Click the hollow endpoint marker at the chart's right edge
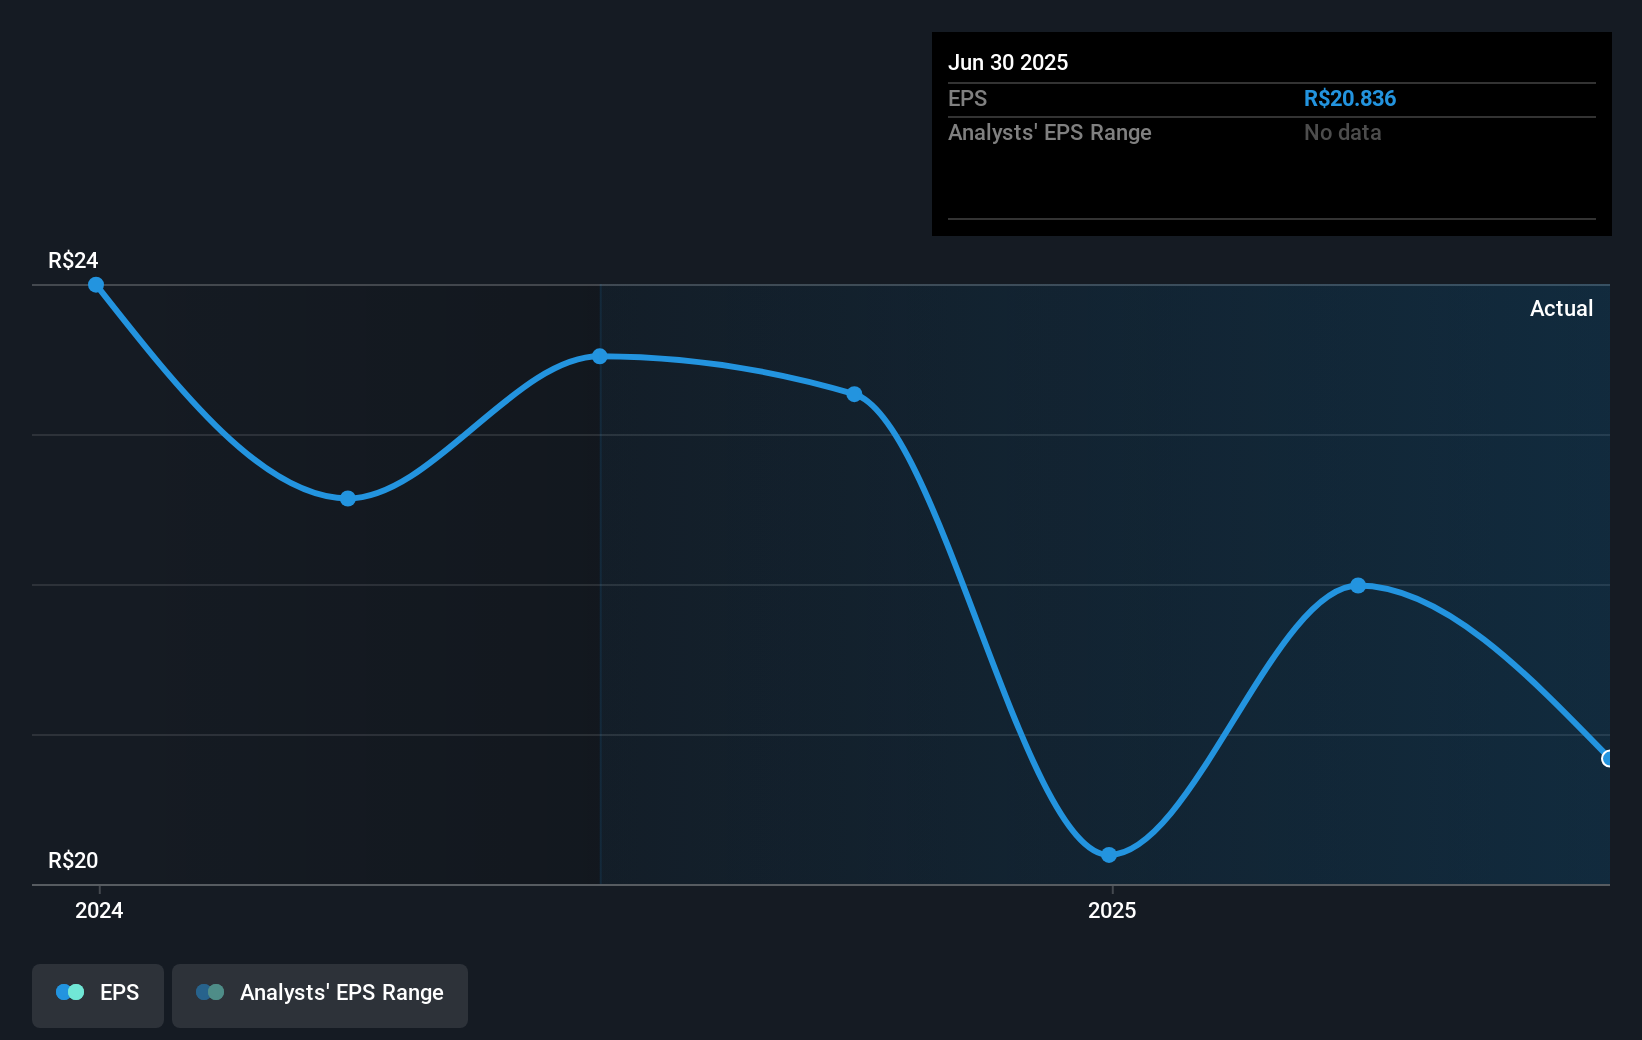Viewport: 1642px width, 1040px height. pyautogui.click(x=1608, y=760)
